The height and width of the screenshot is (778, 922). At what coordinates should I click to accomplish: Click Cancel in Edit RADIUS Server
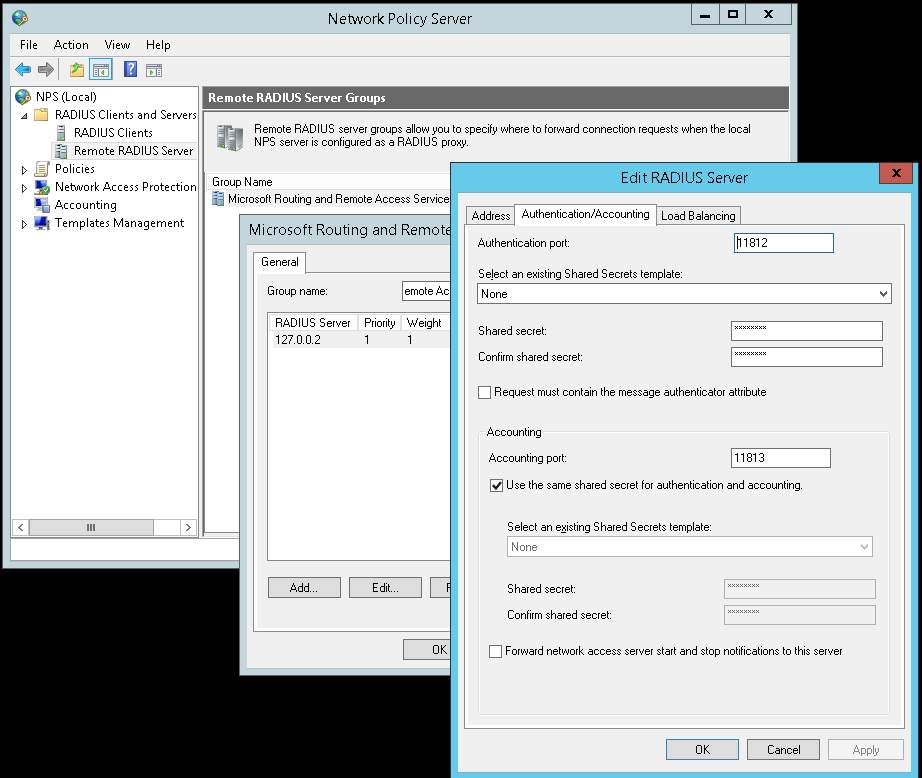pyautogui.click(x=783, y=750)
